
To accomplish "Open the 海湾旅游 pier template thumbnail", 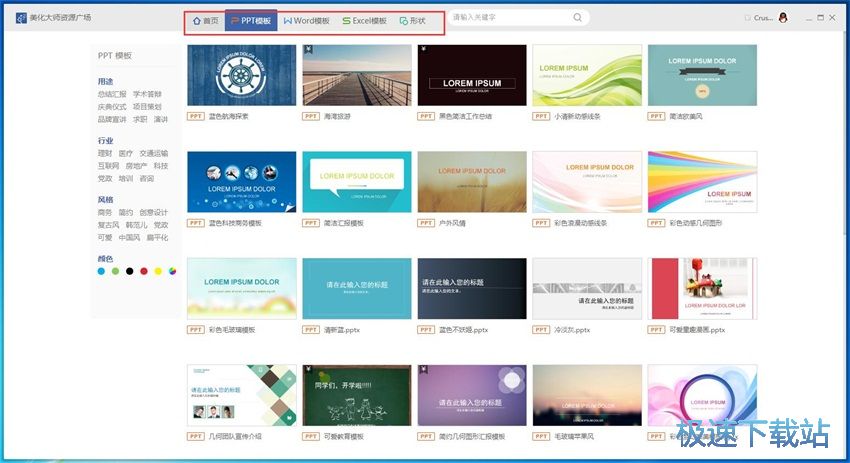I will click(357, 75).
